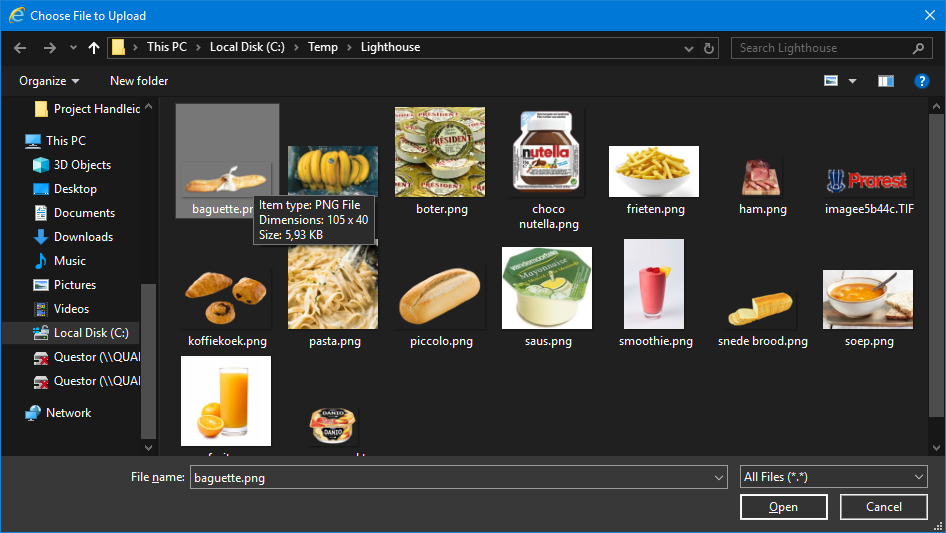946x533 pixels.
Task: Select choco nutella.png file
Action: (548, 169)
